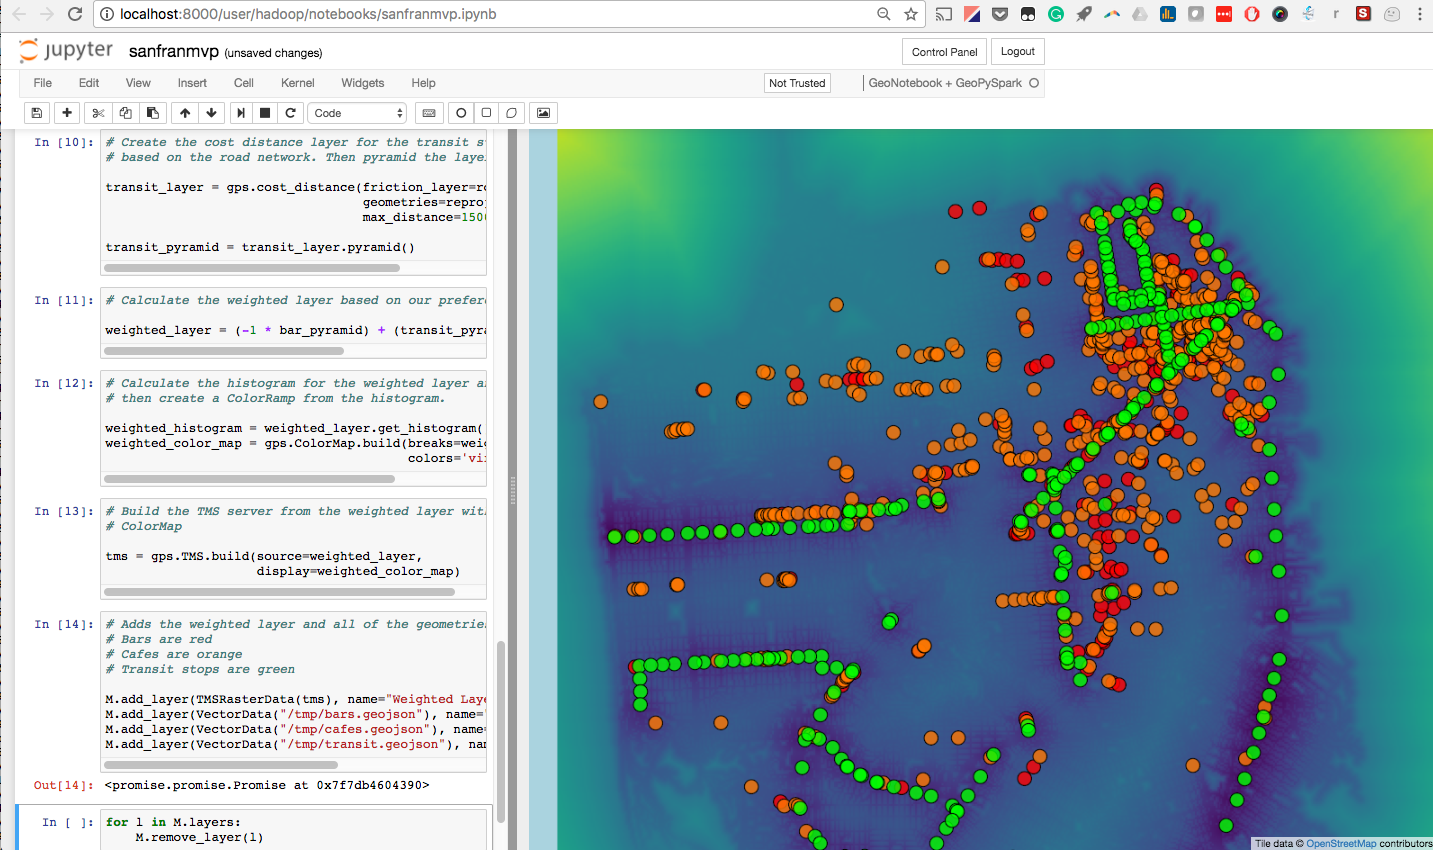Open the Widgets menu

coord(362,83)
